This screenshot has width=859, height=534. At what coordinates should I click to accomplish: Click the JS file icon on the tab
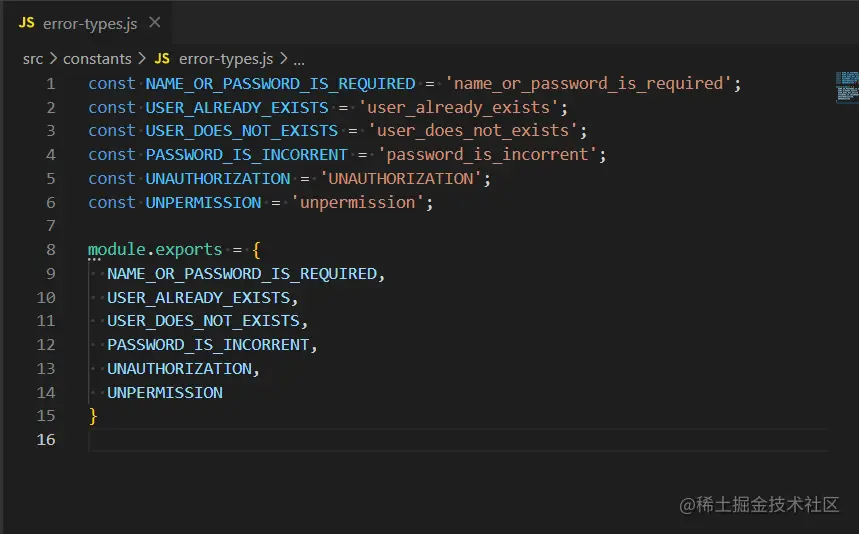click(x=26, y=23)
